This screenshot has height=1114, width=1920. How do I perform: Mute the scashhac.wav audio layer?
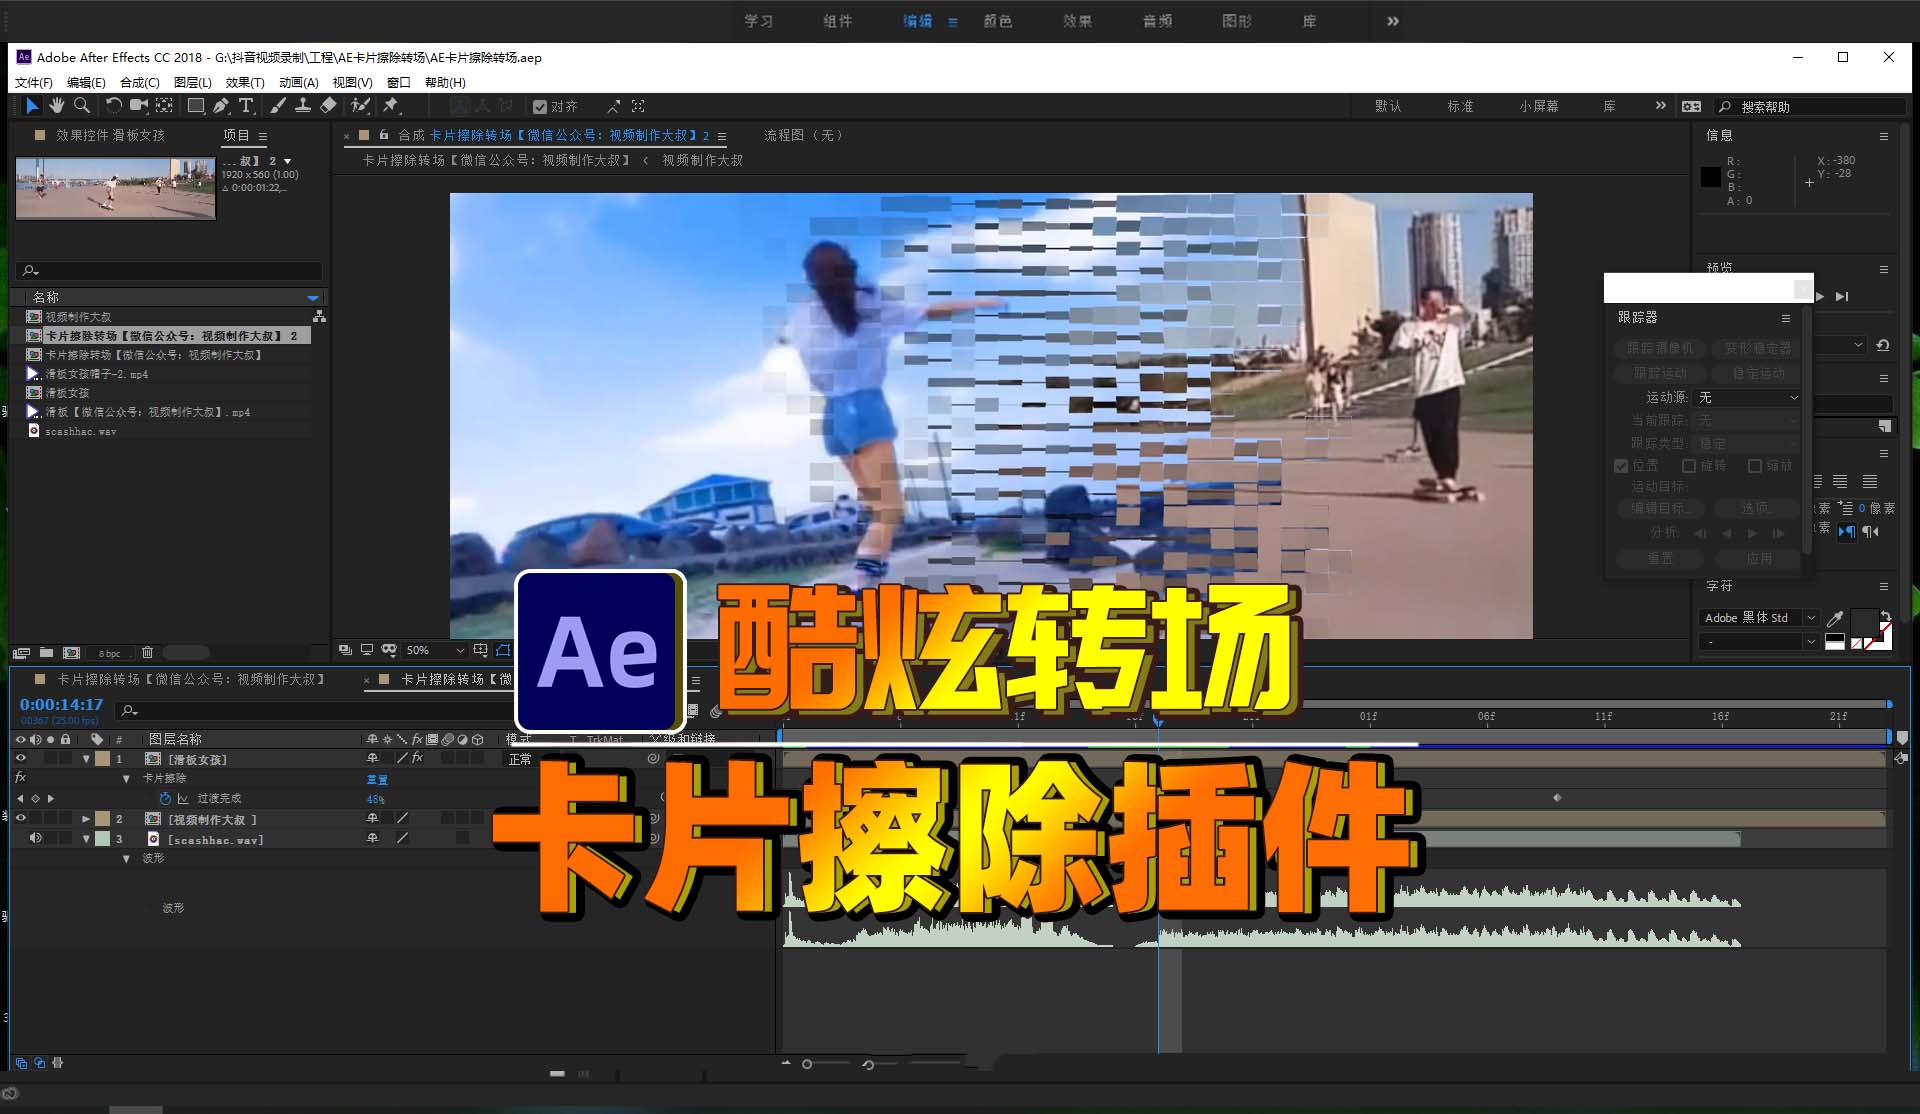36,838
